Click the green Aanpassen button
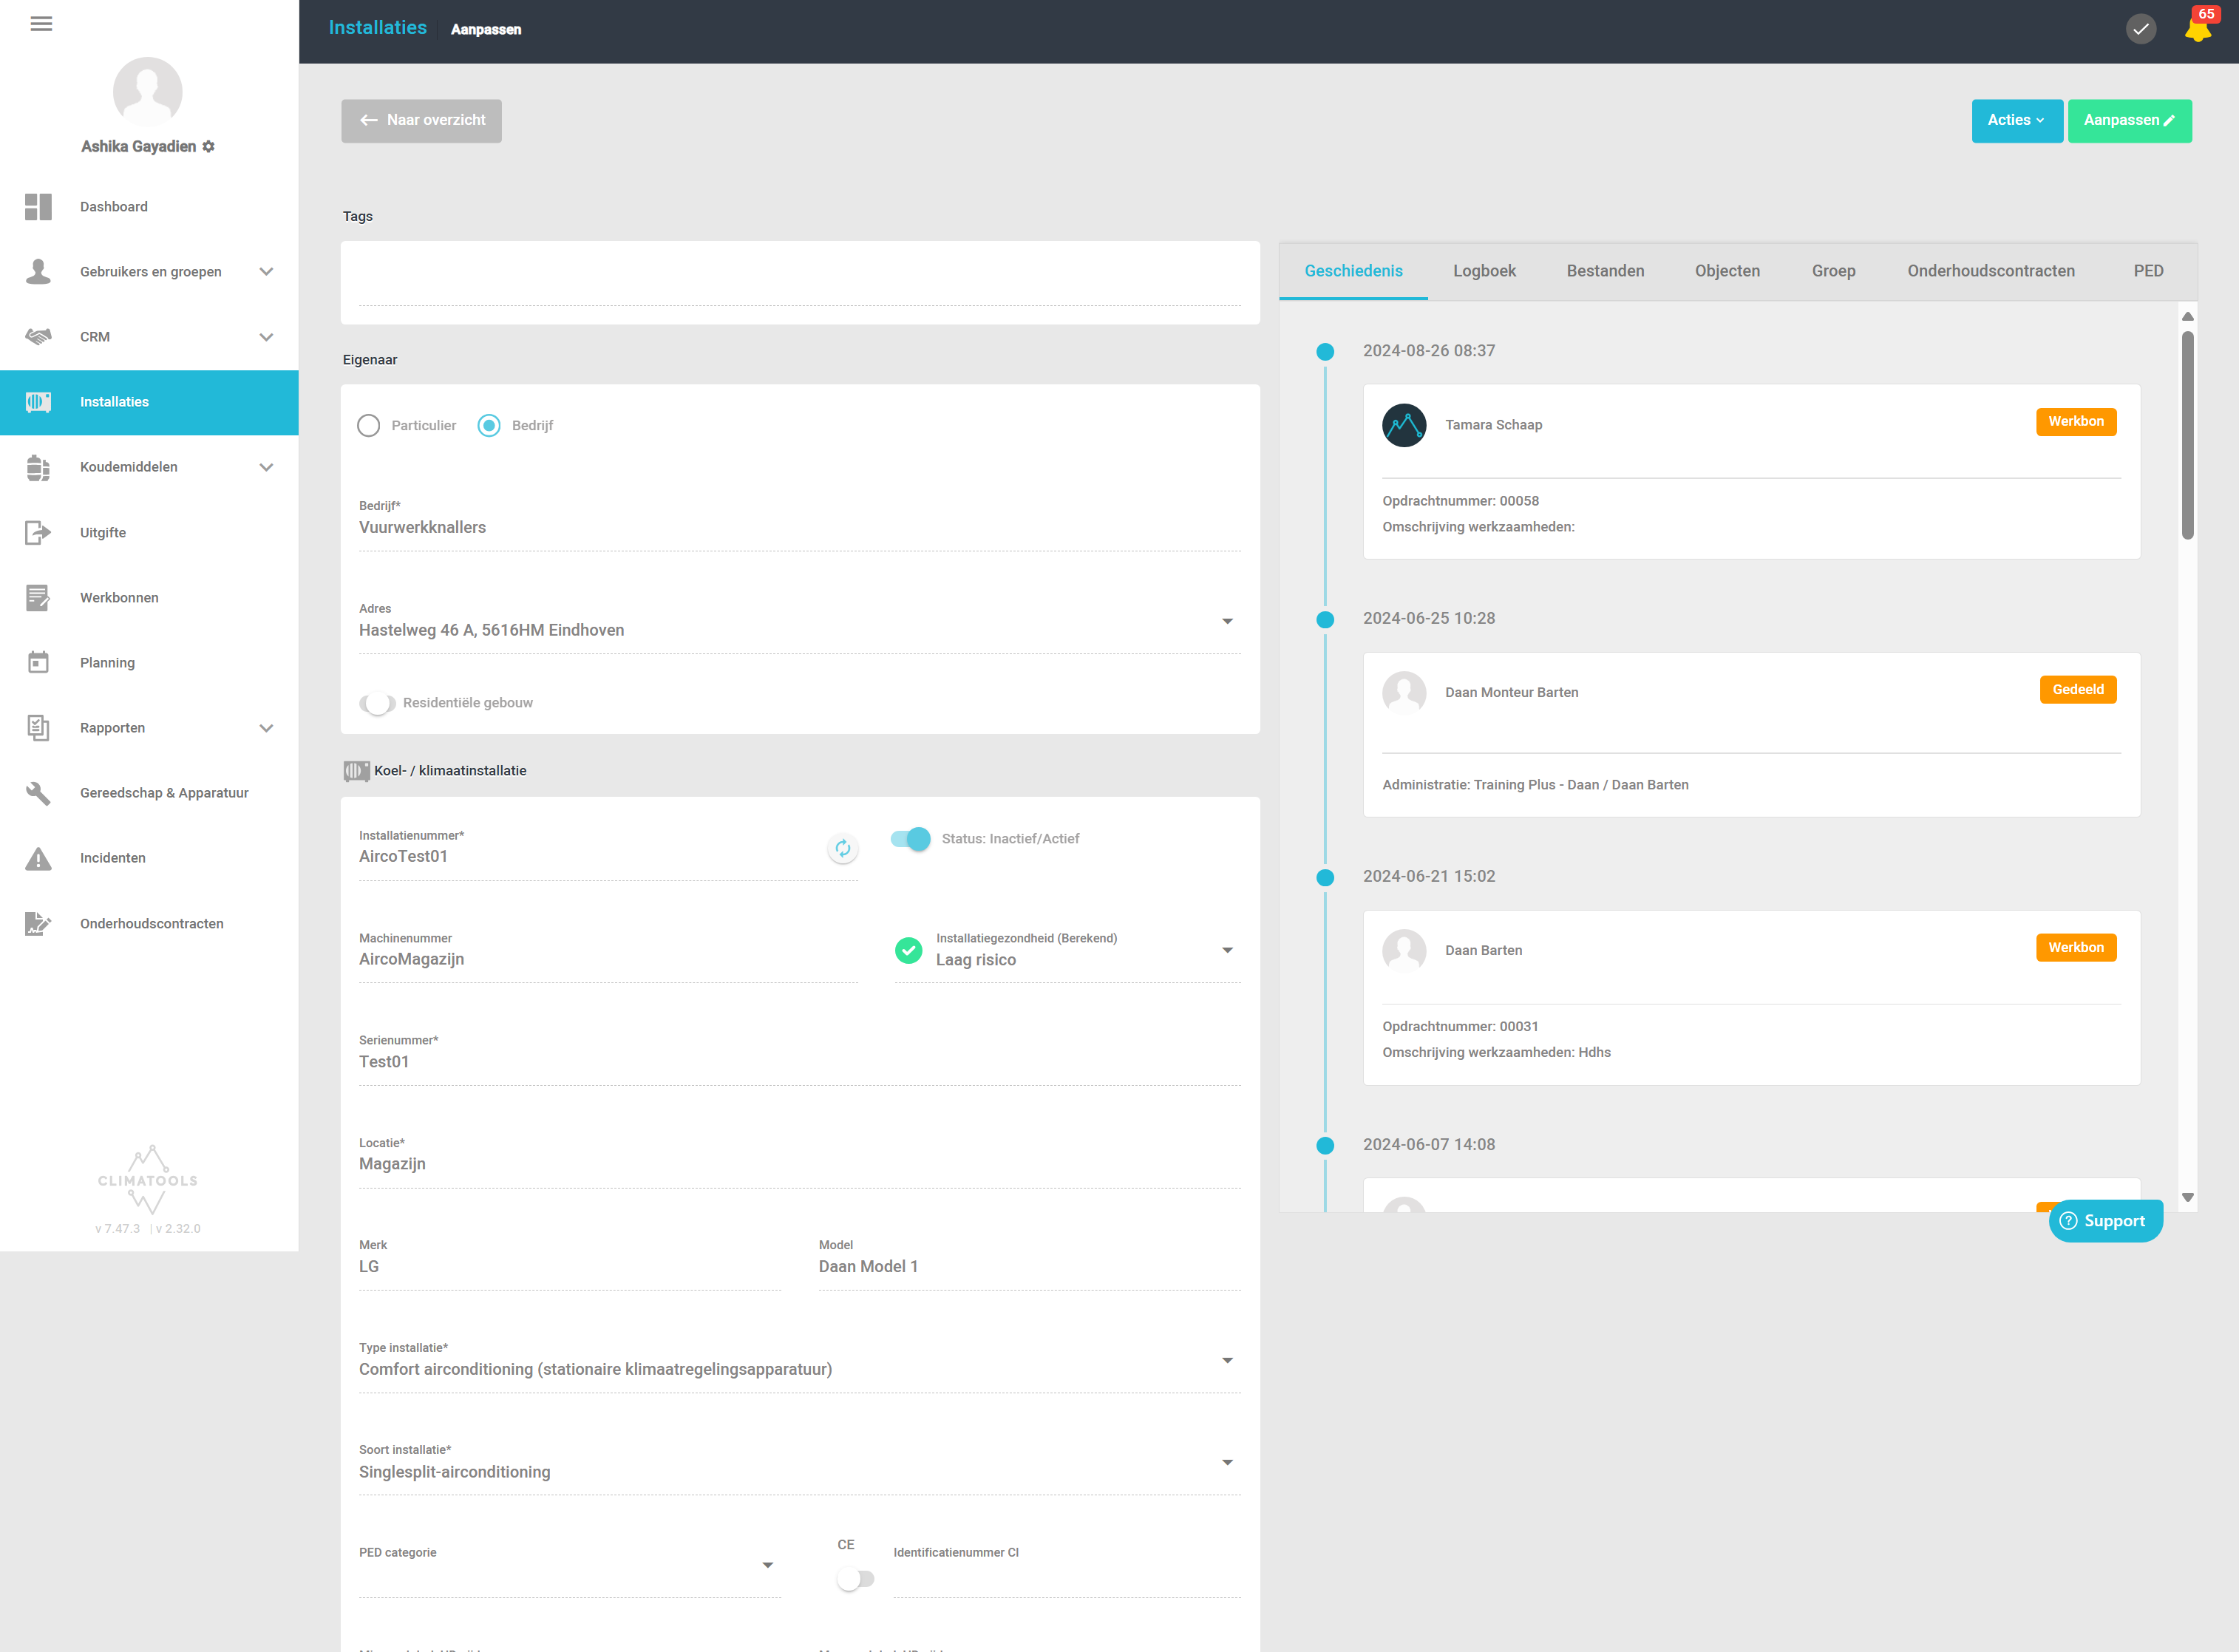2239x1652 pixels. [x=2129, y=121]
